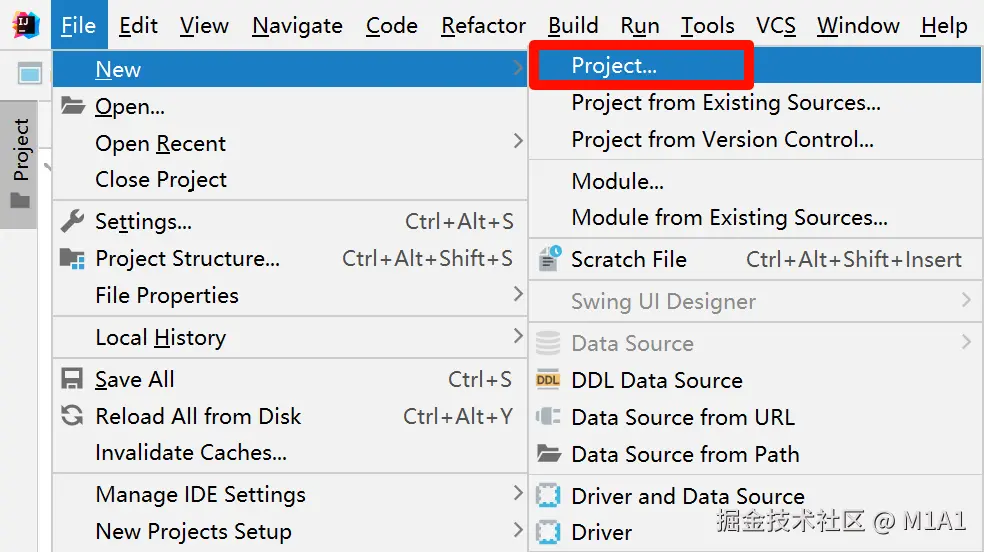The image size is (984, 552).
Task: Click the Open folder icon
Action: pos(72,106)
